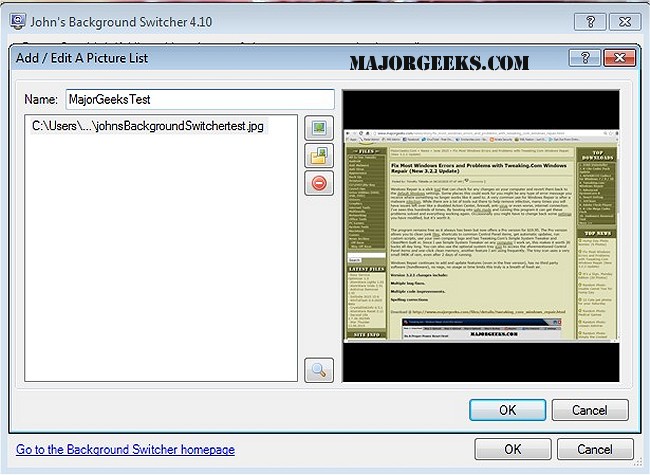This screenshot has height=475, width=650.
Task: Click the magnifying glass preview icon
Action: [x=319, y=370]
